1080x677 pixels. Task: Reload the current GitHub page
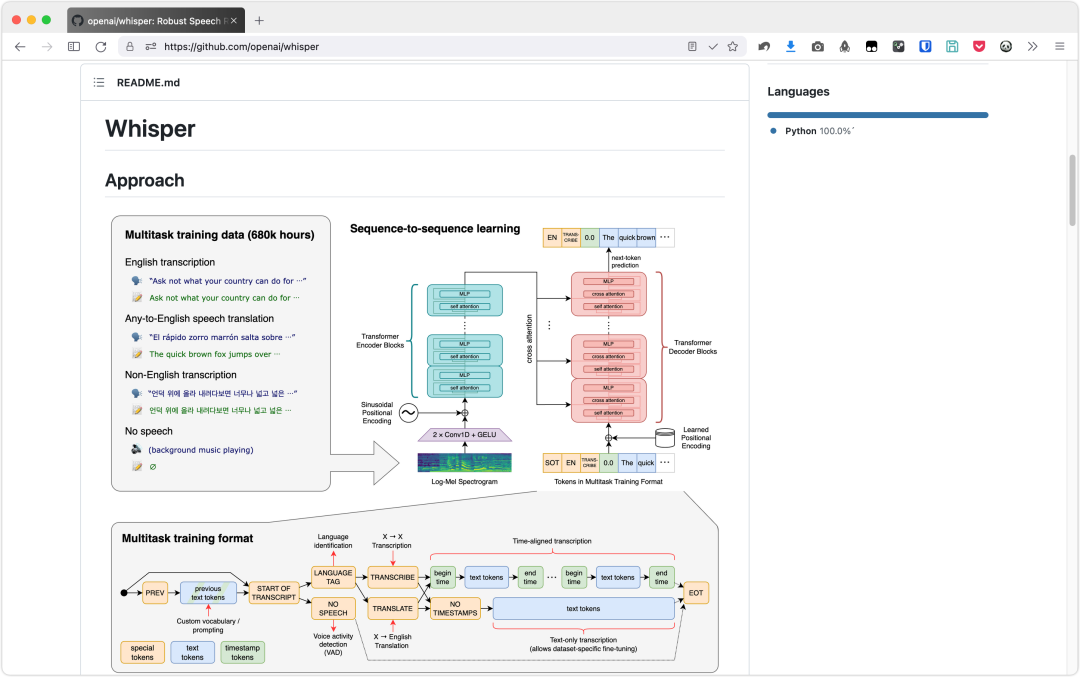[x=101, y=46]
